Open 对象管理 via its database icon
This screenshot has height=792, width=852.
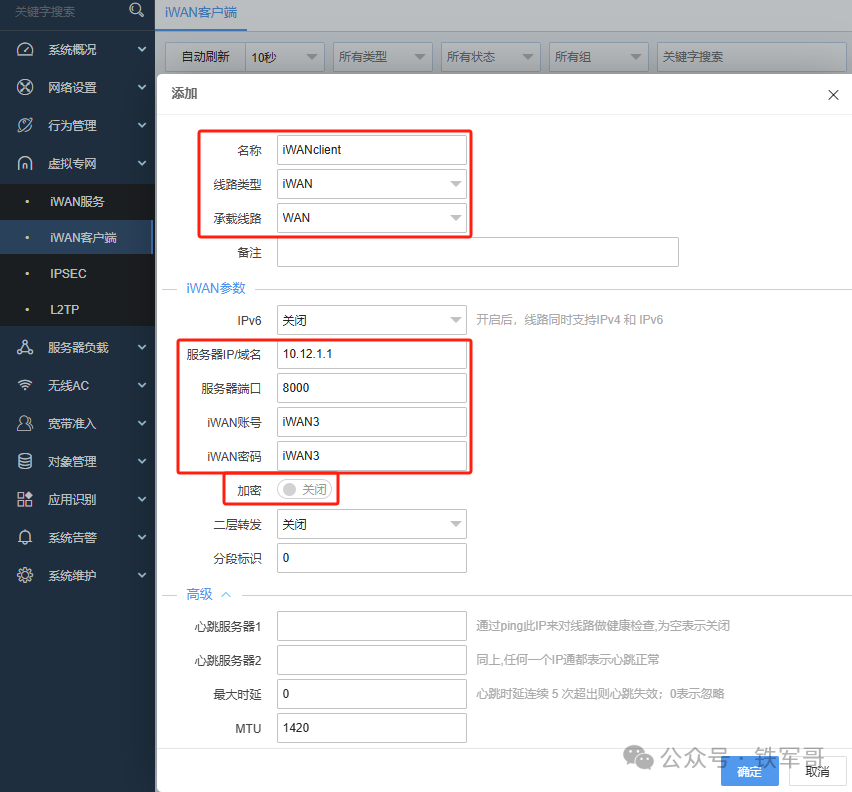tap(24, 461)
